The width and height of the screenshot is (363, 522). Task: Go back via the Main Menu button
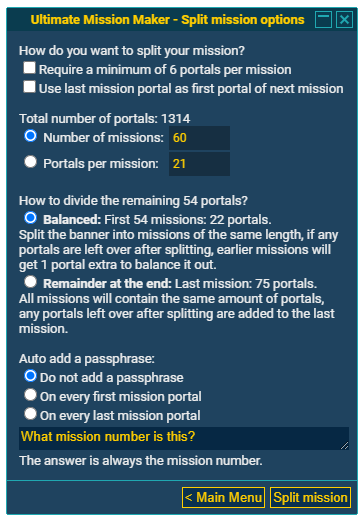(223, 498)
